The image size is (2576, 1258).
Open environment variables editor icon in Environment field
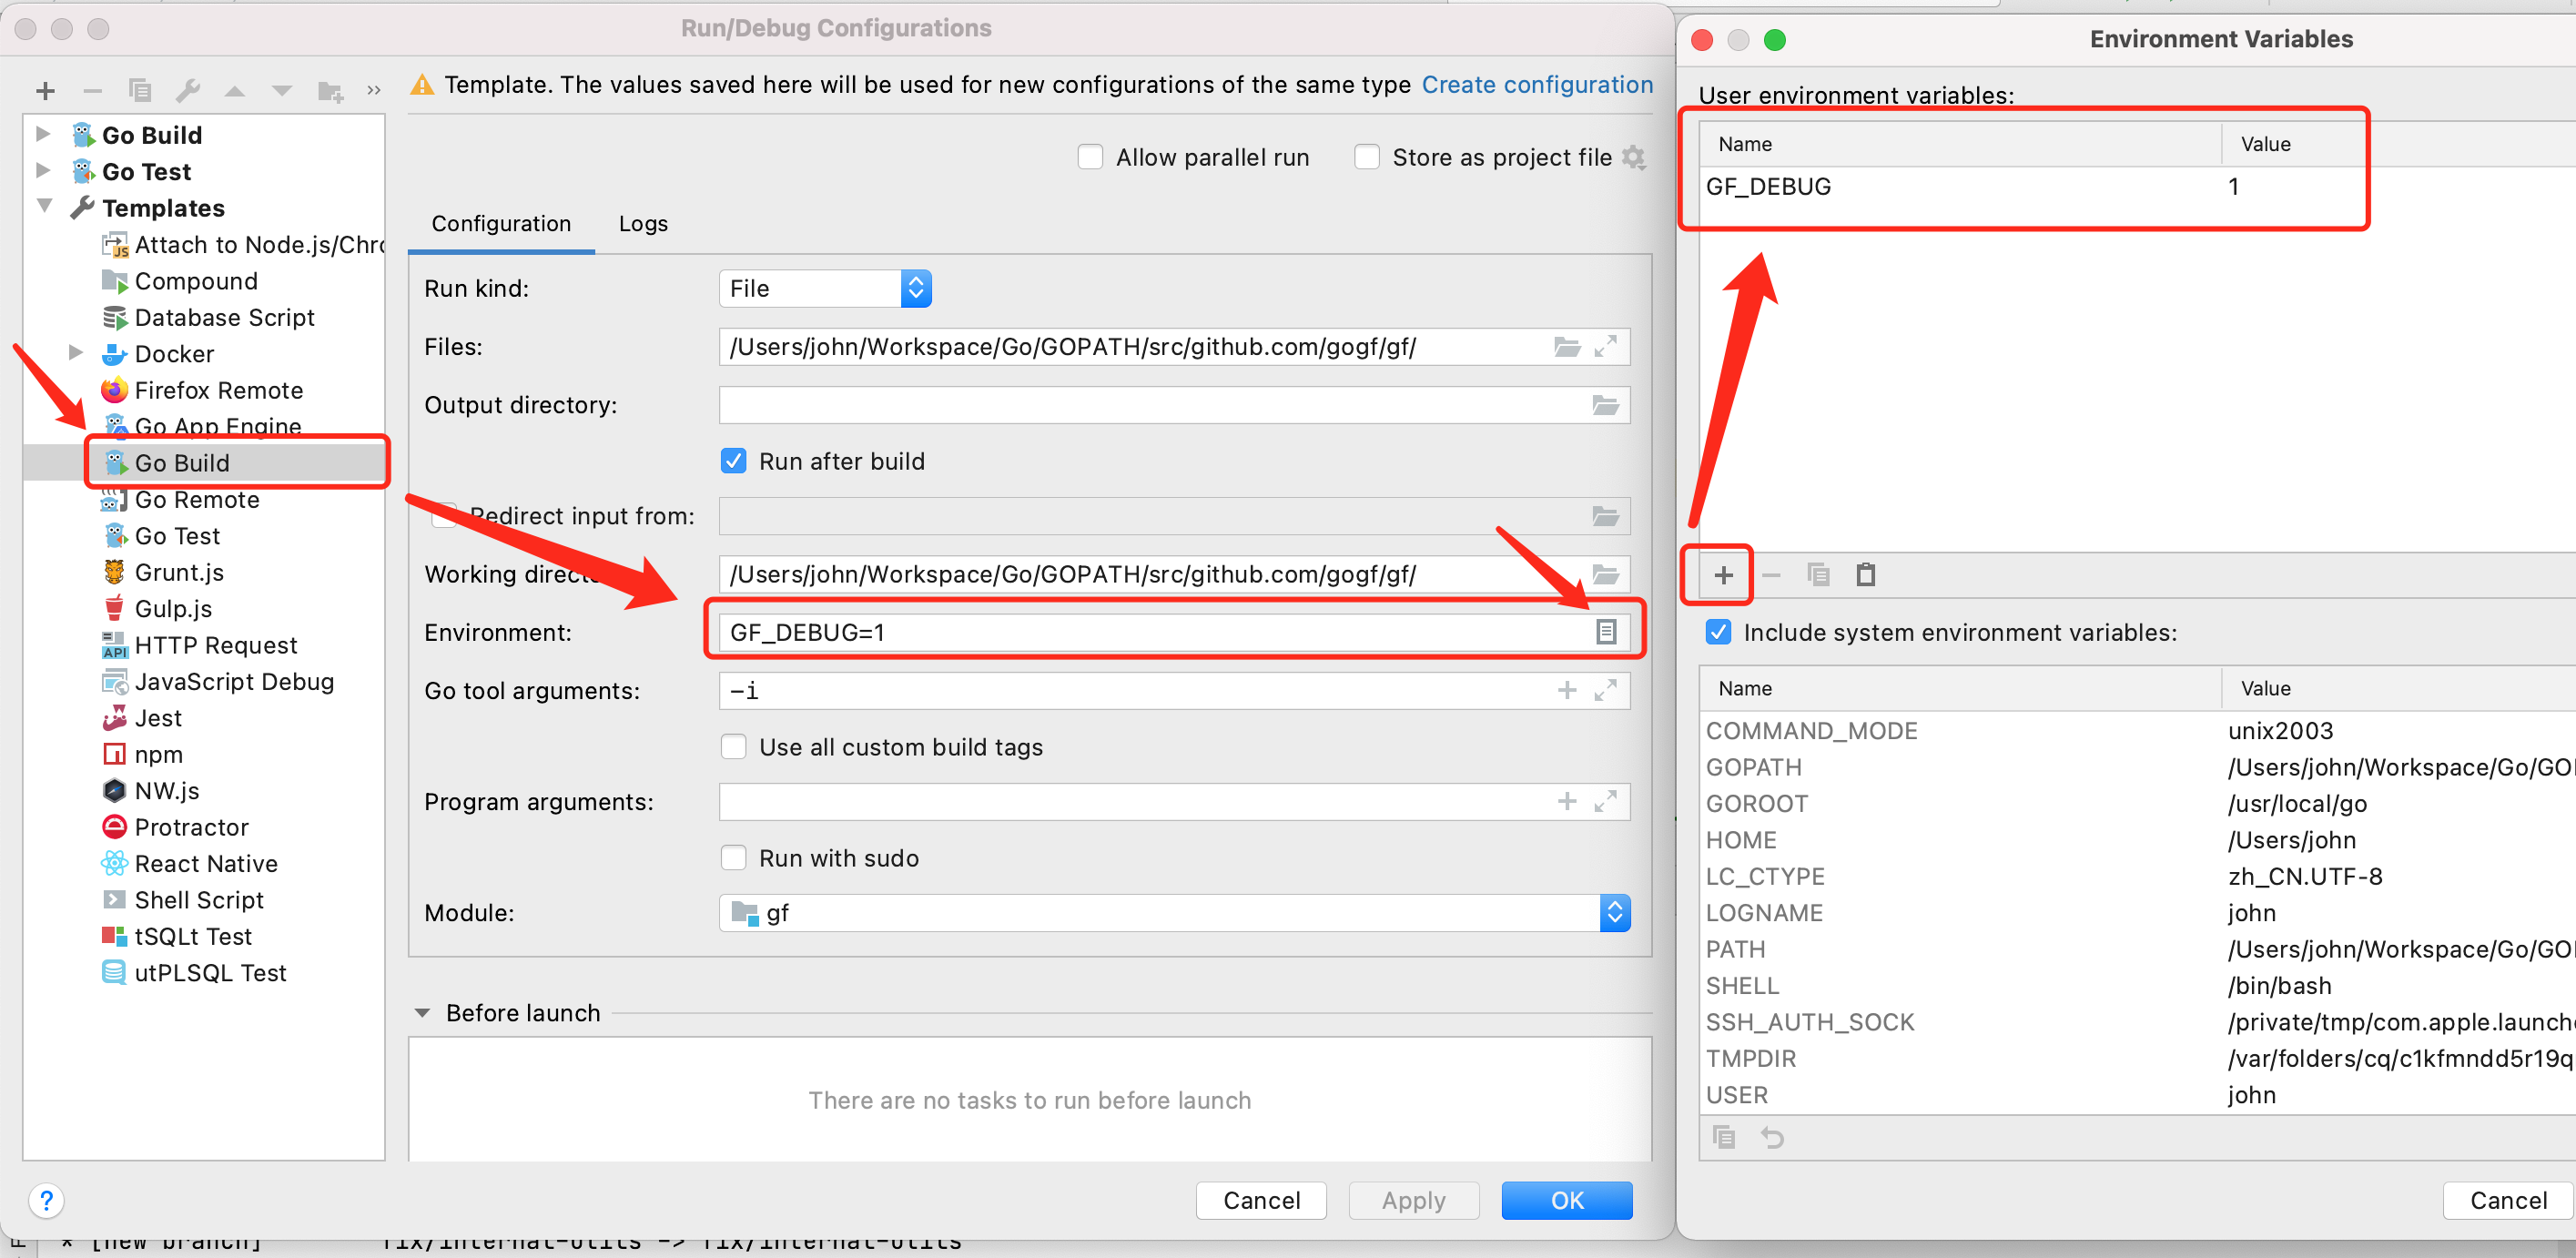point(1605,632)
